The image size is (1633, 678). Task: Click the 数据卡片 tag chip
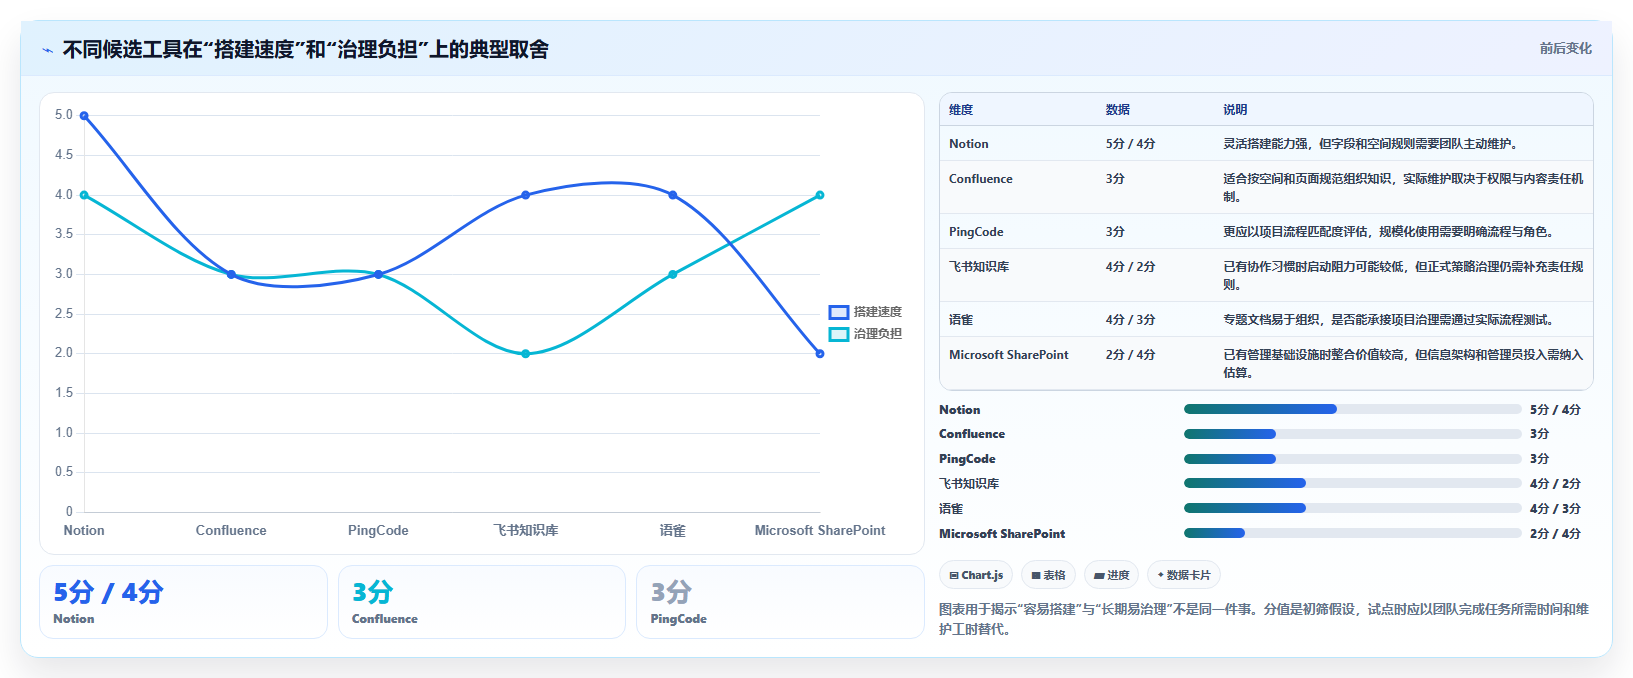point(1184,575)
